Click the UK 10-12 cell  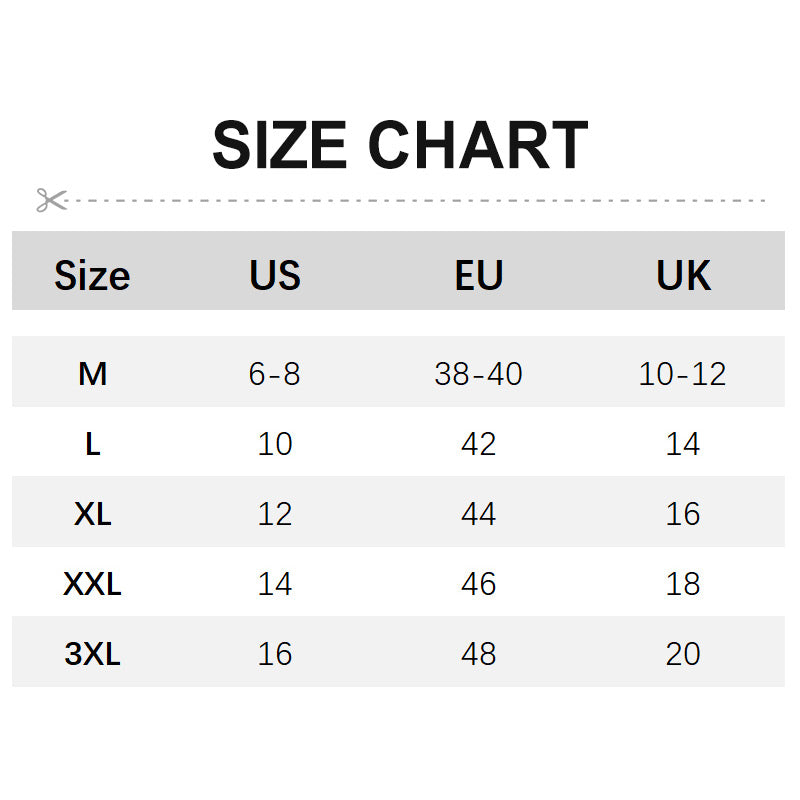[683, 374]
